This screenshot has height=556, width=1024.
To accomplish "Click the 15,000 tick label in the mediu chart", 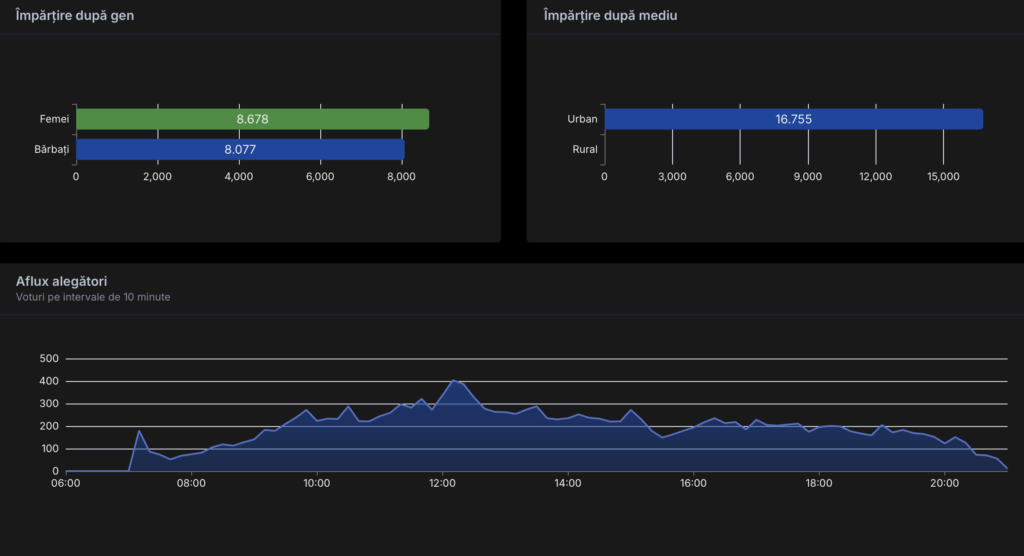I will pyautogui.click(x=943, y=177).
